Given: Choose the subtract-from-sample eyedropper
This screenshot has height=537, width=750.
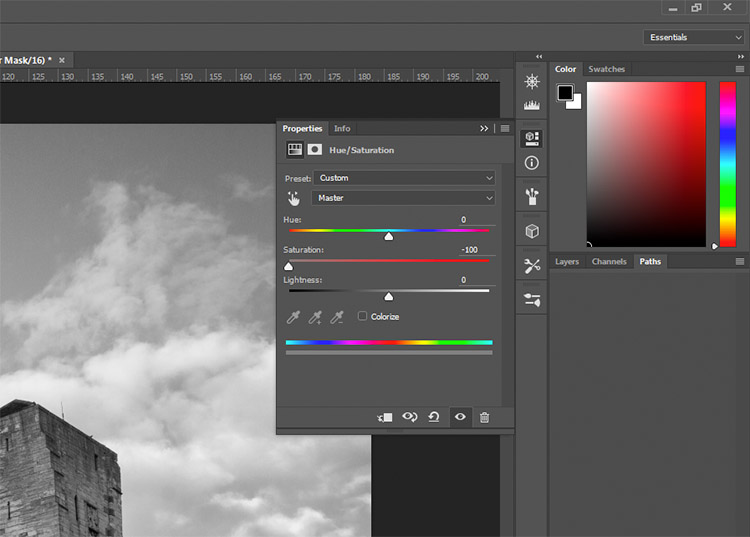Looking at the screenshot, I should (337, 317).
